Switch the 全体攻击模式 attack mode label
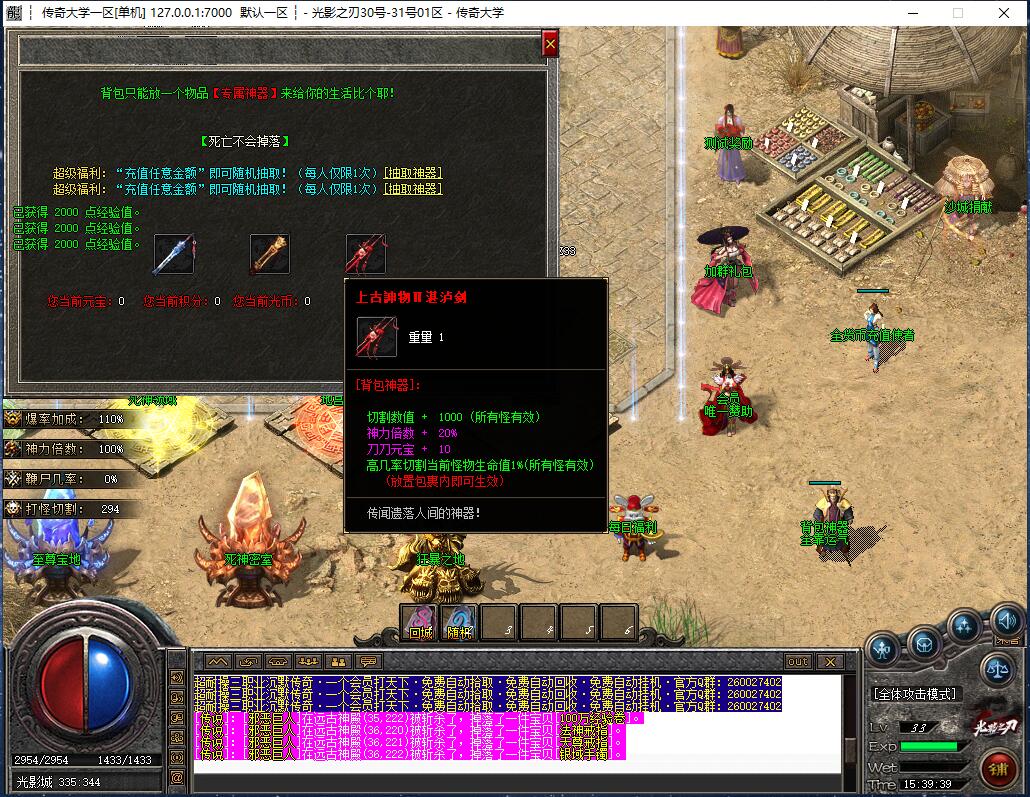 (x=915, y=694)
